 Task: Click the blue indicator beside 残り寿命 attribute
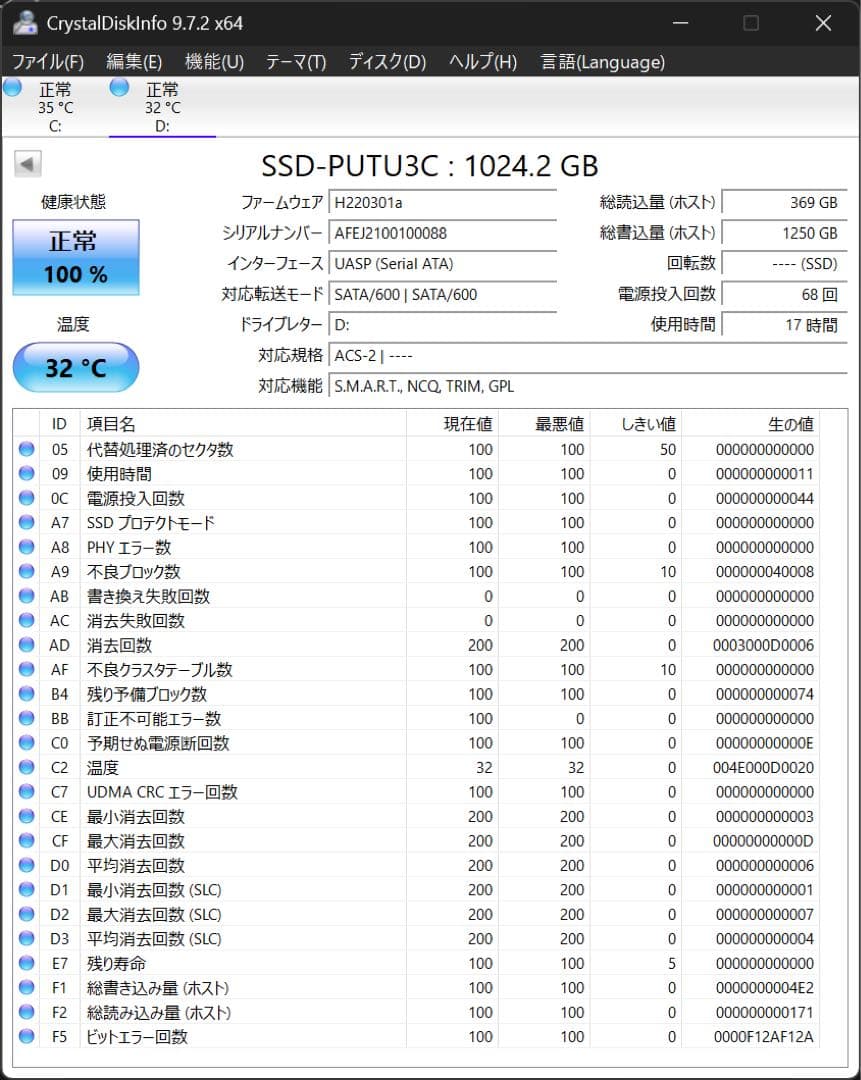pos(25,963)
